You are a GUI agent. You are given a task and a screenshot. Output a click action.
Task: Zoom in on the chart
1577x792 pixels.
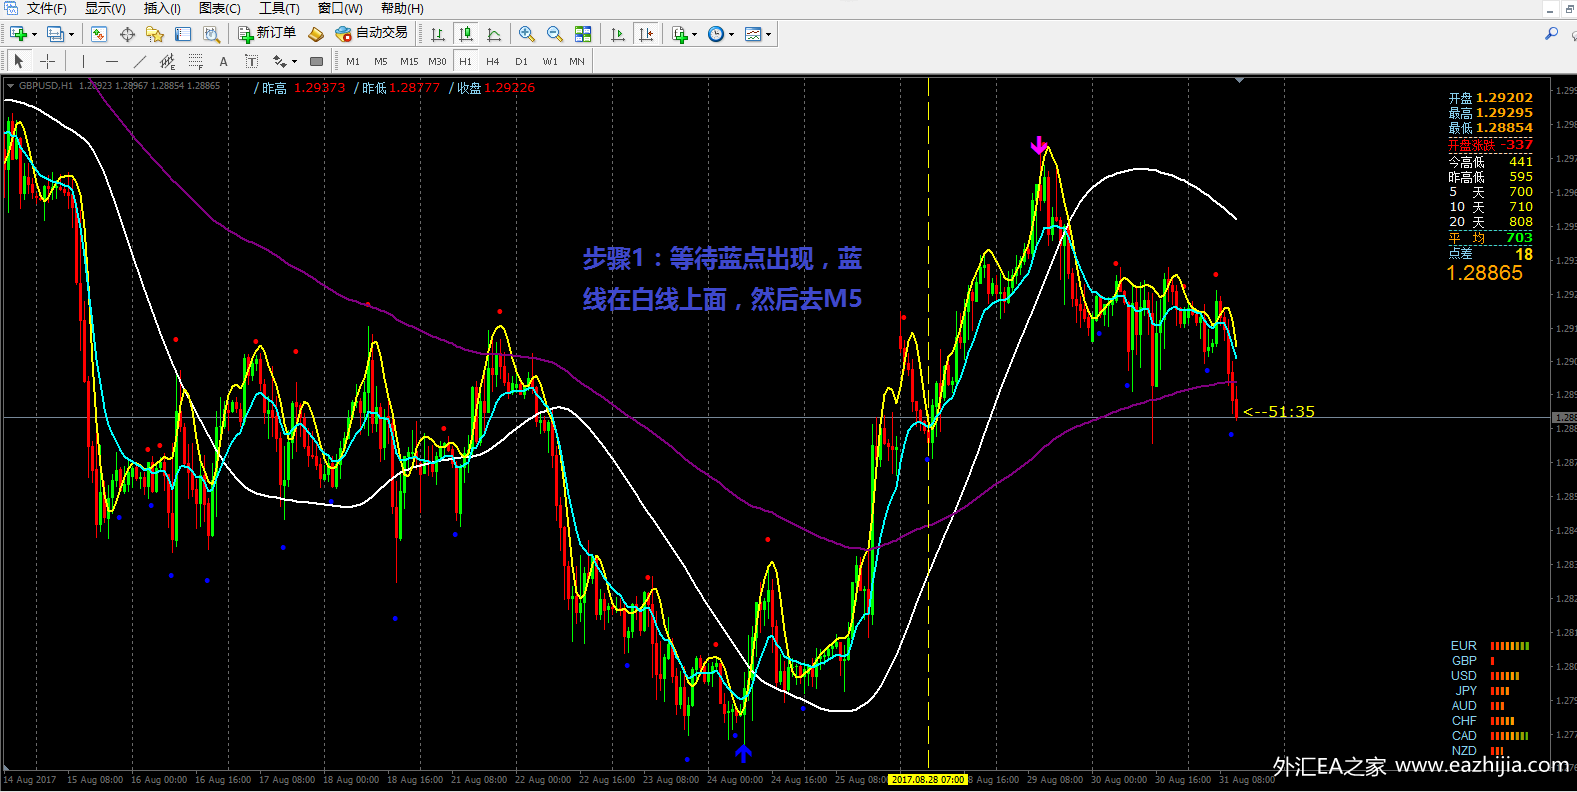(x=527, y=34)
